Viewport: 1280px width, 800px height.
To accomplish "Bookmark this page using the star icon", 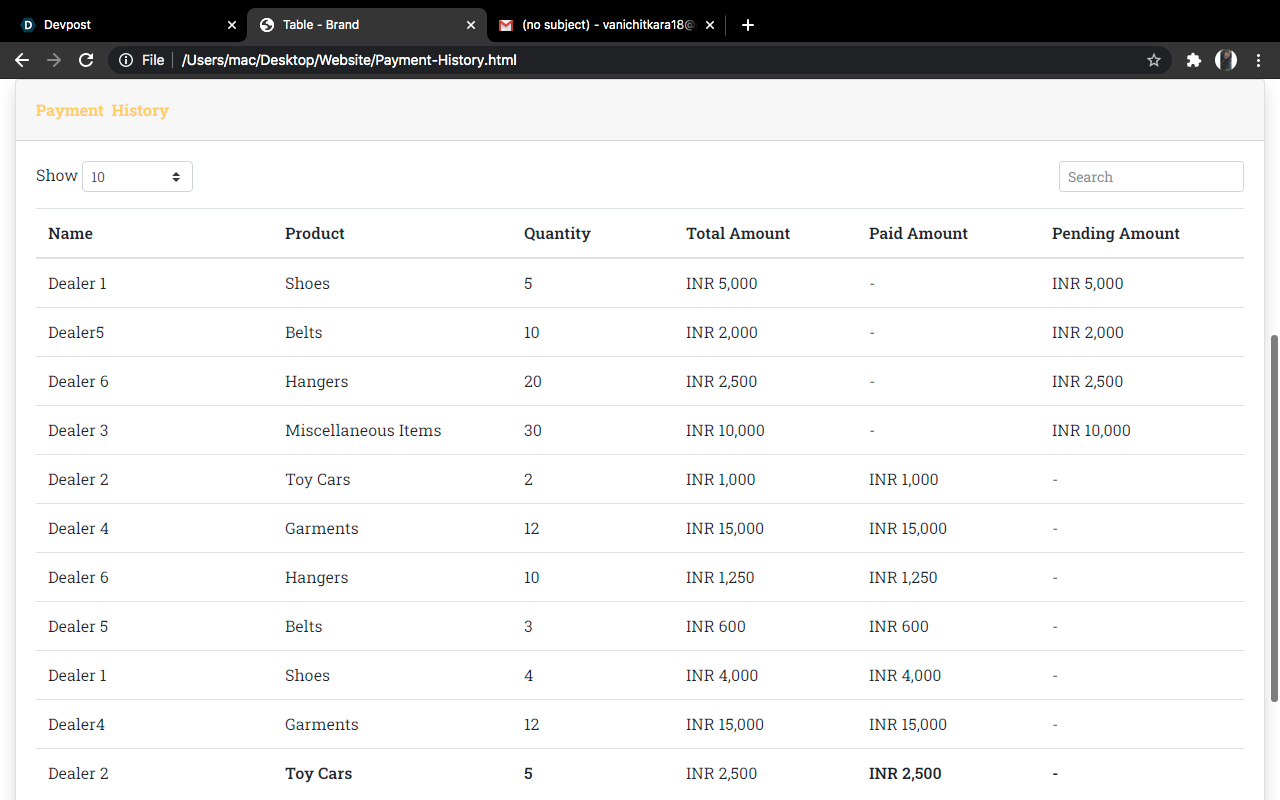I will point(1154,60).
